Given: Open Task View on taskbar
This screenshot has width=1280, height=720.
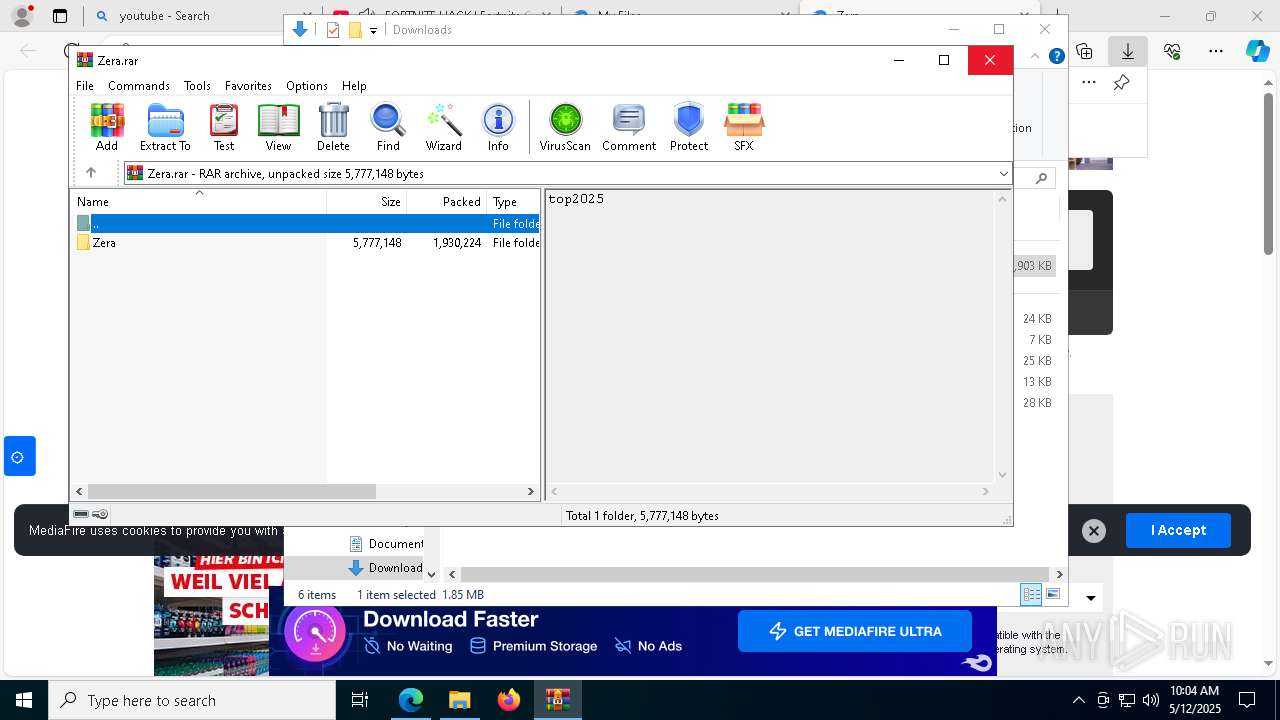Looking at the screenshot, I should pyautogui.click(x=360, y=700).
